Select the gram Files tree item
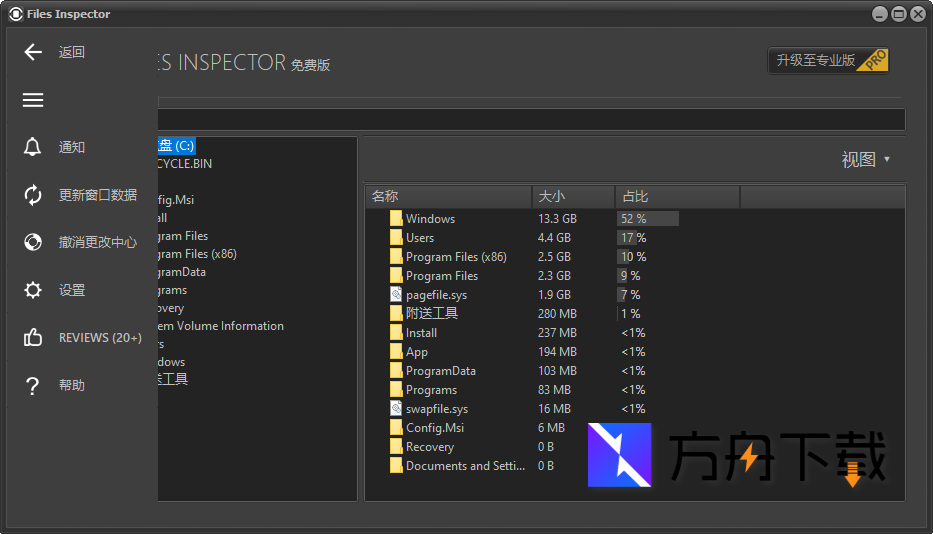The width and height of the screenshot is (933, 534). click(183, 236)
